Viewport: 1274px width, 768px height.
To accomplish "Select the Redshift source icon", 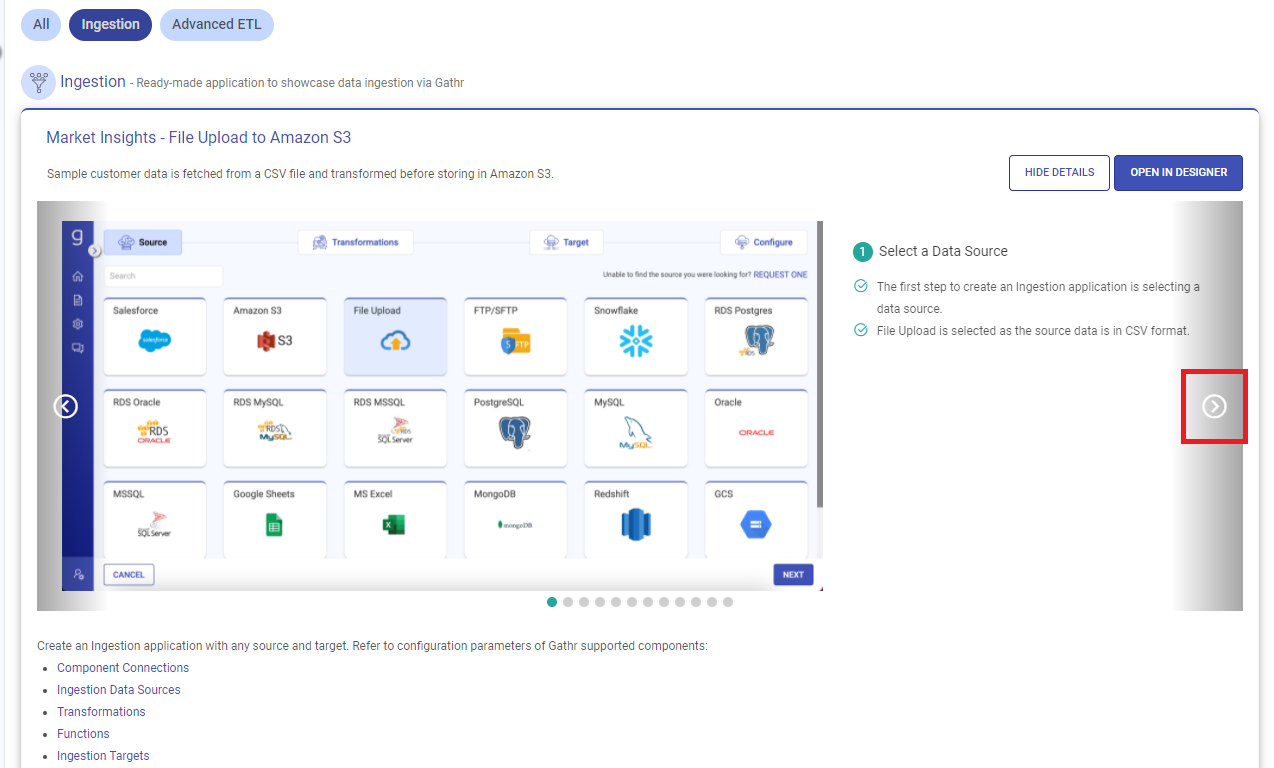I will click(x=635, y=525).
